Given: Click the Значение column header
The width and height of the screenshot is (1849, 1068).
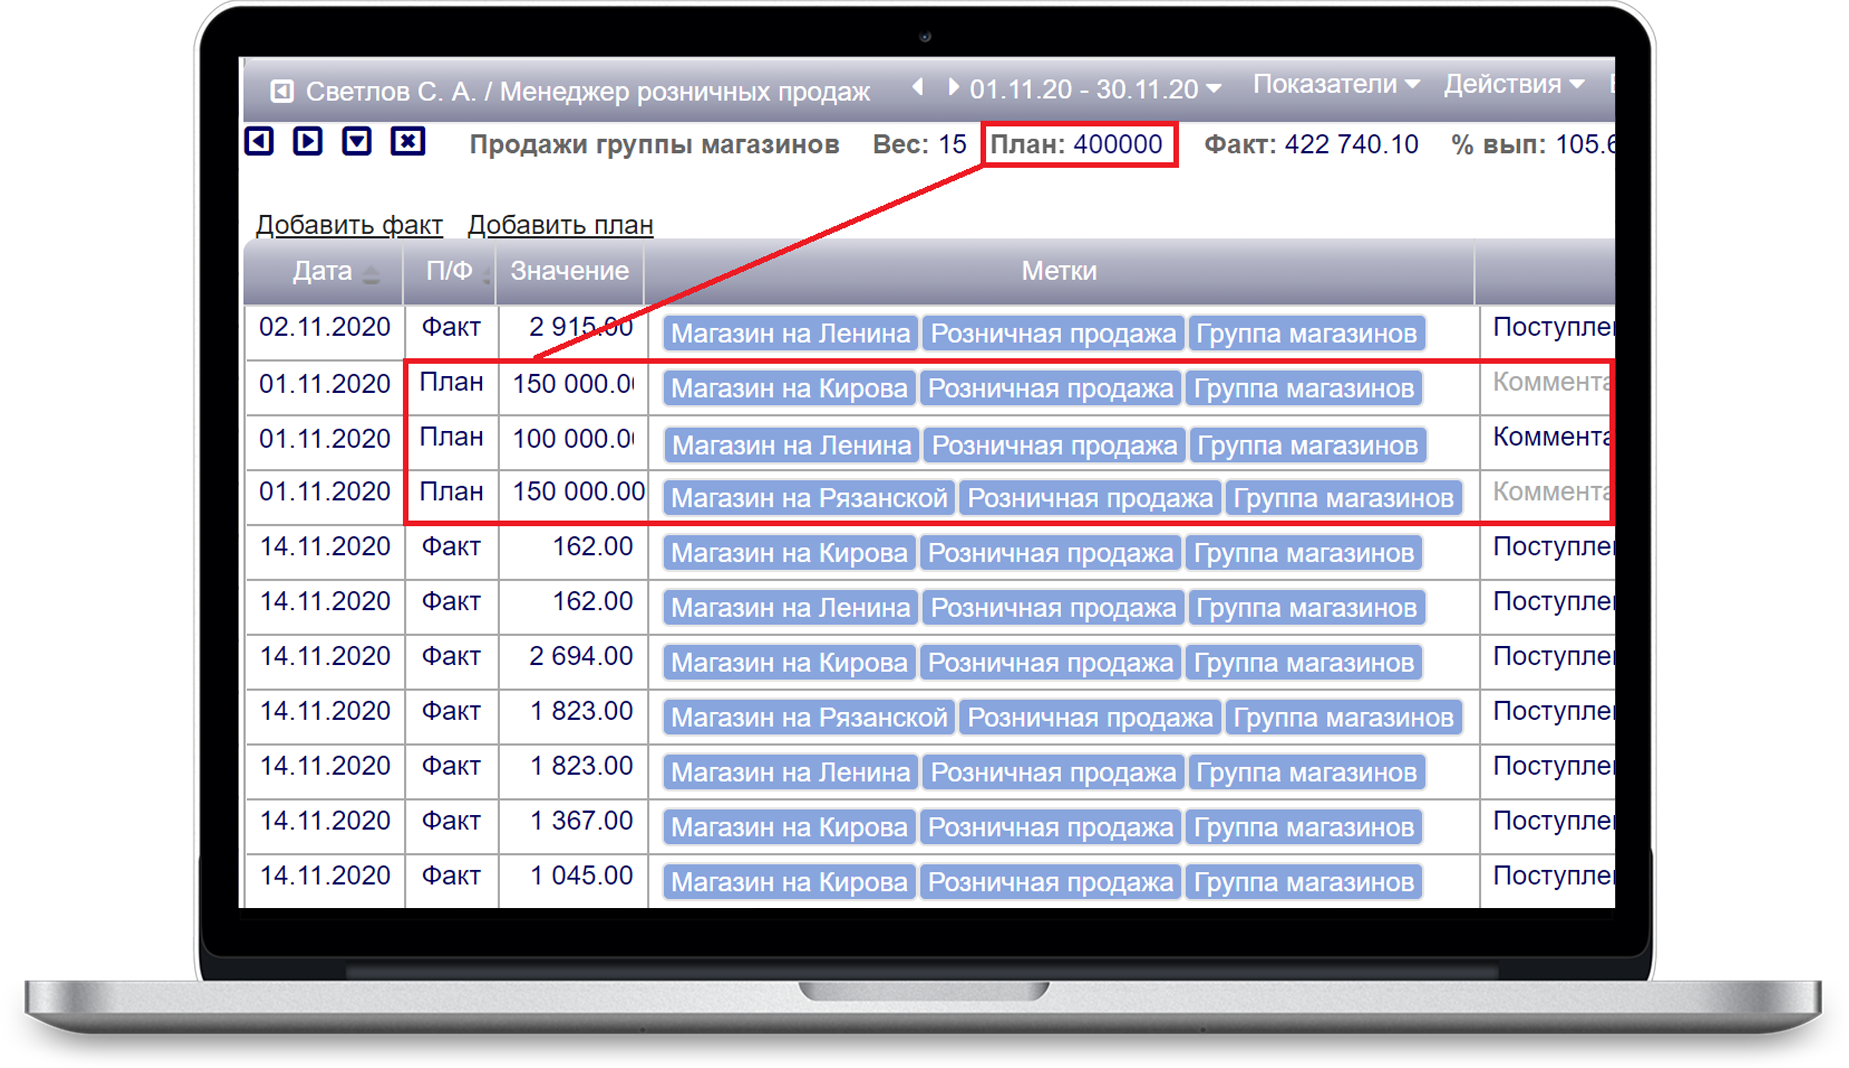Looking at the screenshot, I should pyautogui.click(x=569, y=271).
